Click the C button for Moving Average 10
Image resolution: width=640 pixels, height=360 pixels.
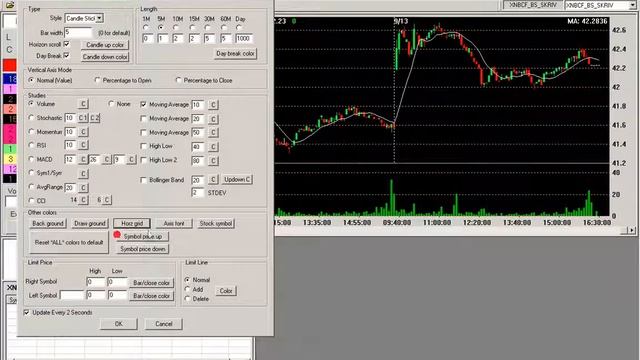coord(213,105)
